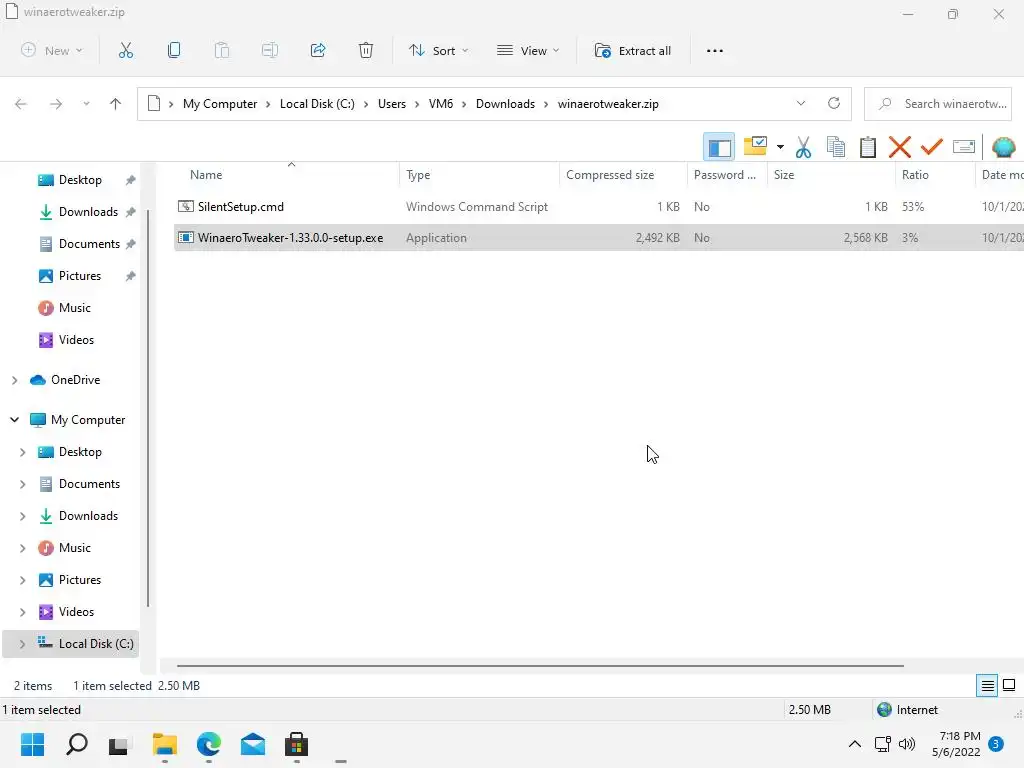Click Users in the address breadcrumb
This screenshot has height=768, width=1024.
(x=392, y=104)
